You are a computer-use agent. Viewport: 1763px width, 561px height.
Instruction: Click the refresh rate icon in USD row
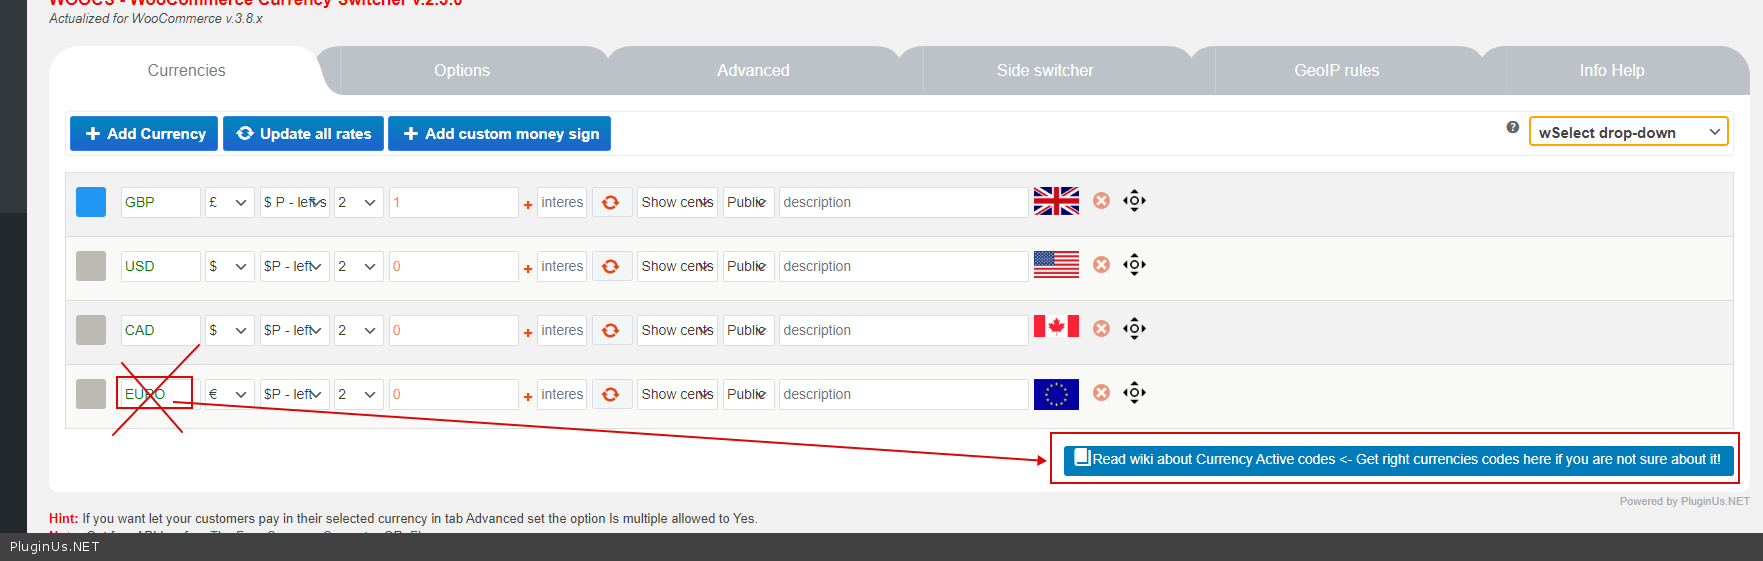[x=611, y=266]
